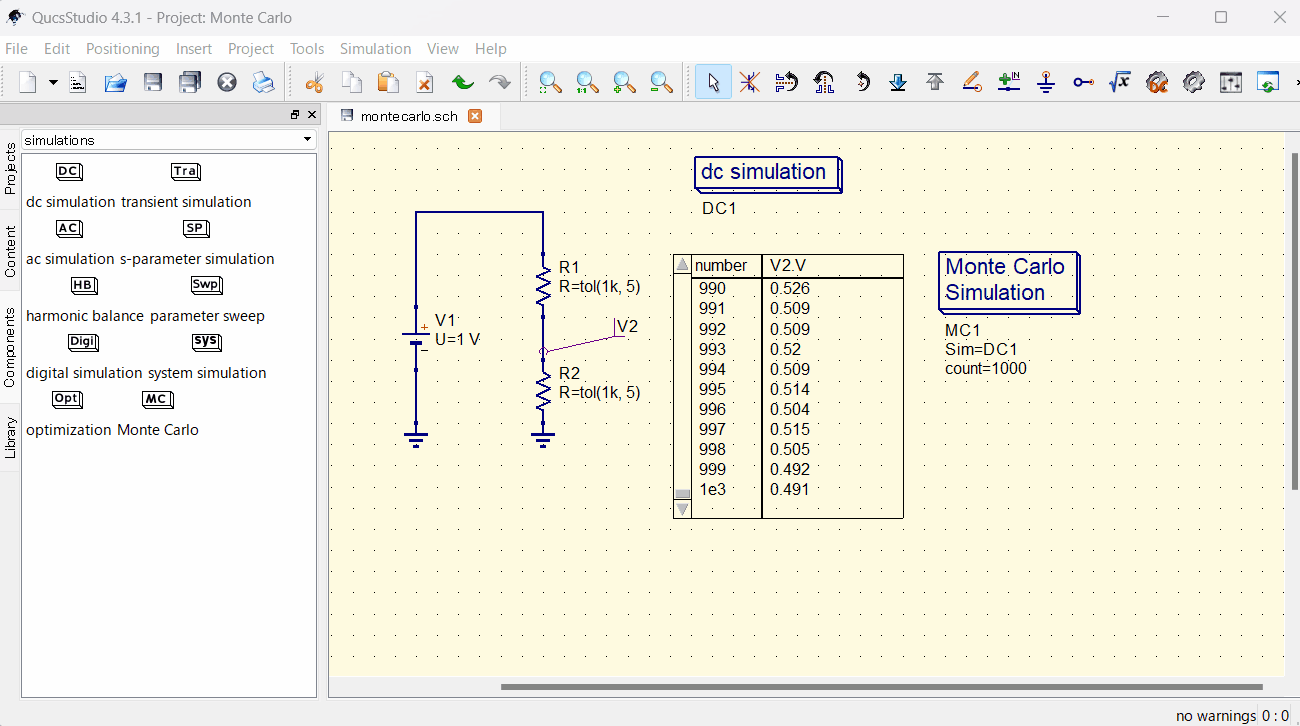This screenshot has width=1300, height=726.
Task: Rotate selection using the rotate icon
Action: pyautogui.click(x=863, y=82)
